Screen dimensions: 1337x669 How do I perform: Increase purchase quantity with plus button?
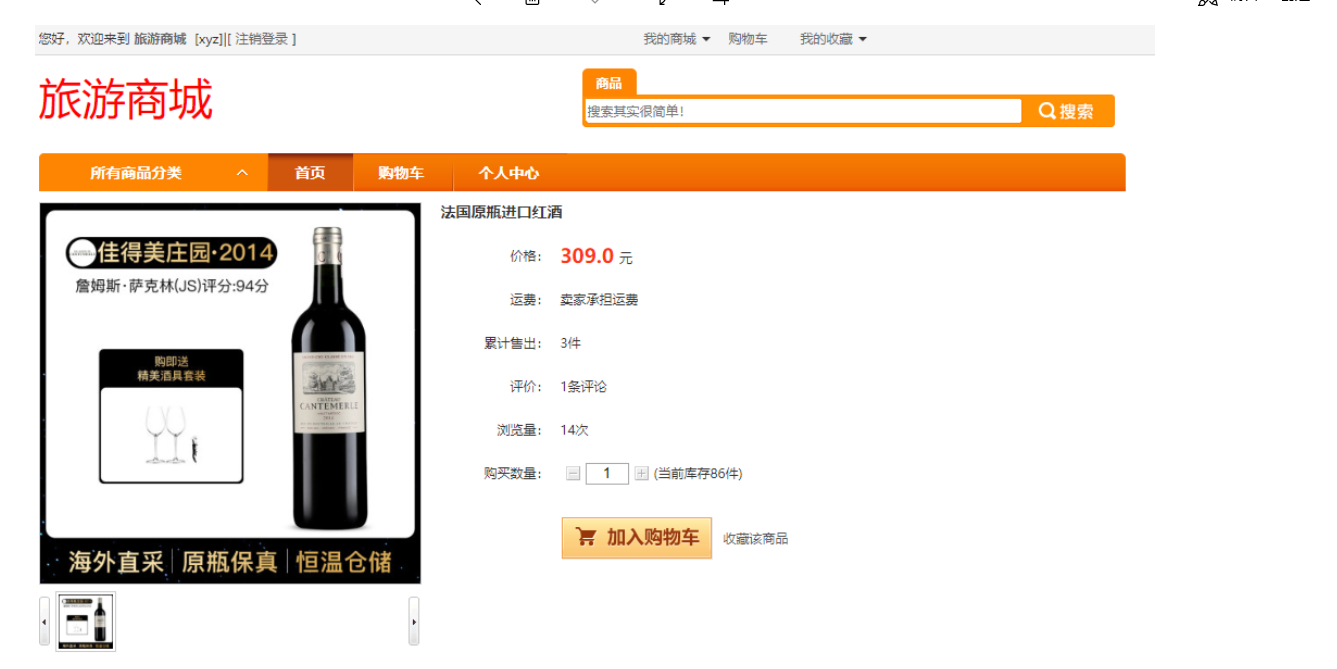click(x=641, y=473)
